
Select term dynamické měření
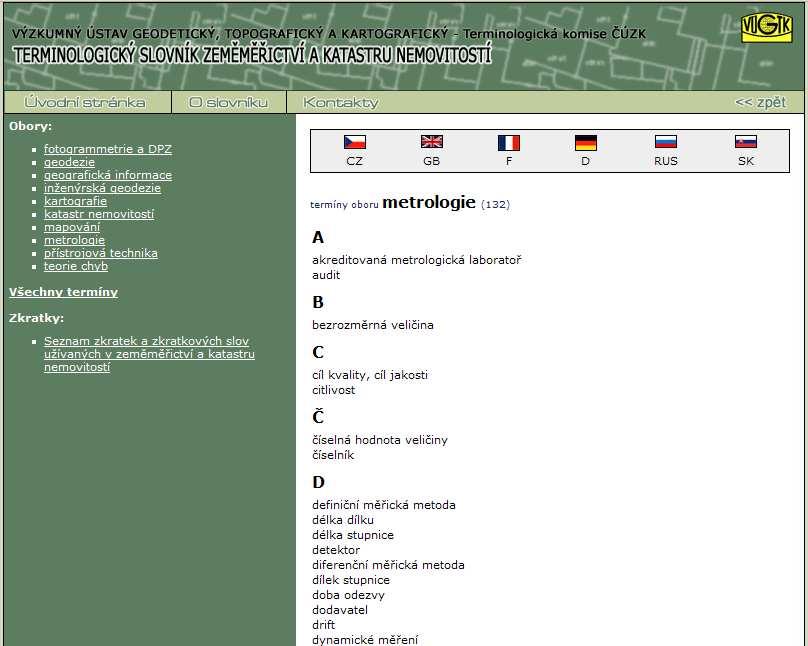[x=365, y=640]
